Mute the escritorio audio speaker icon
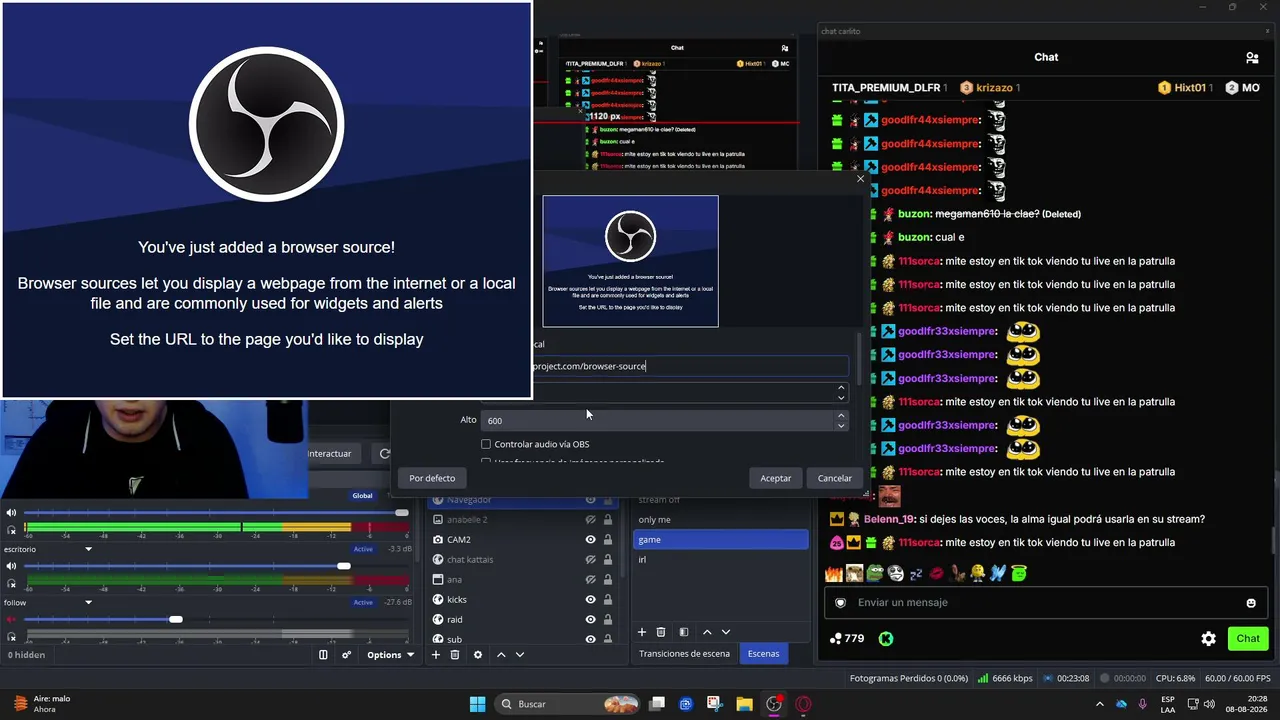 click(x=11, y=566)
